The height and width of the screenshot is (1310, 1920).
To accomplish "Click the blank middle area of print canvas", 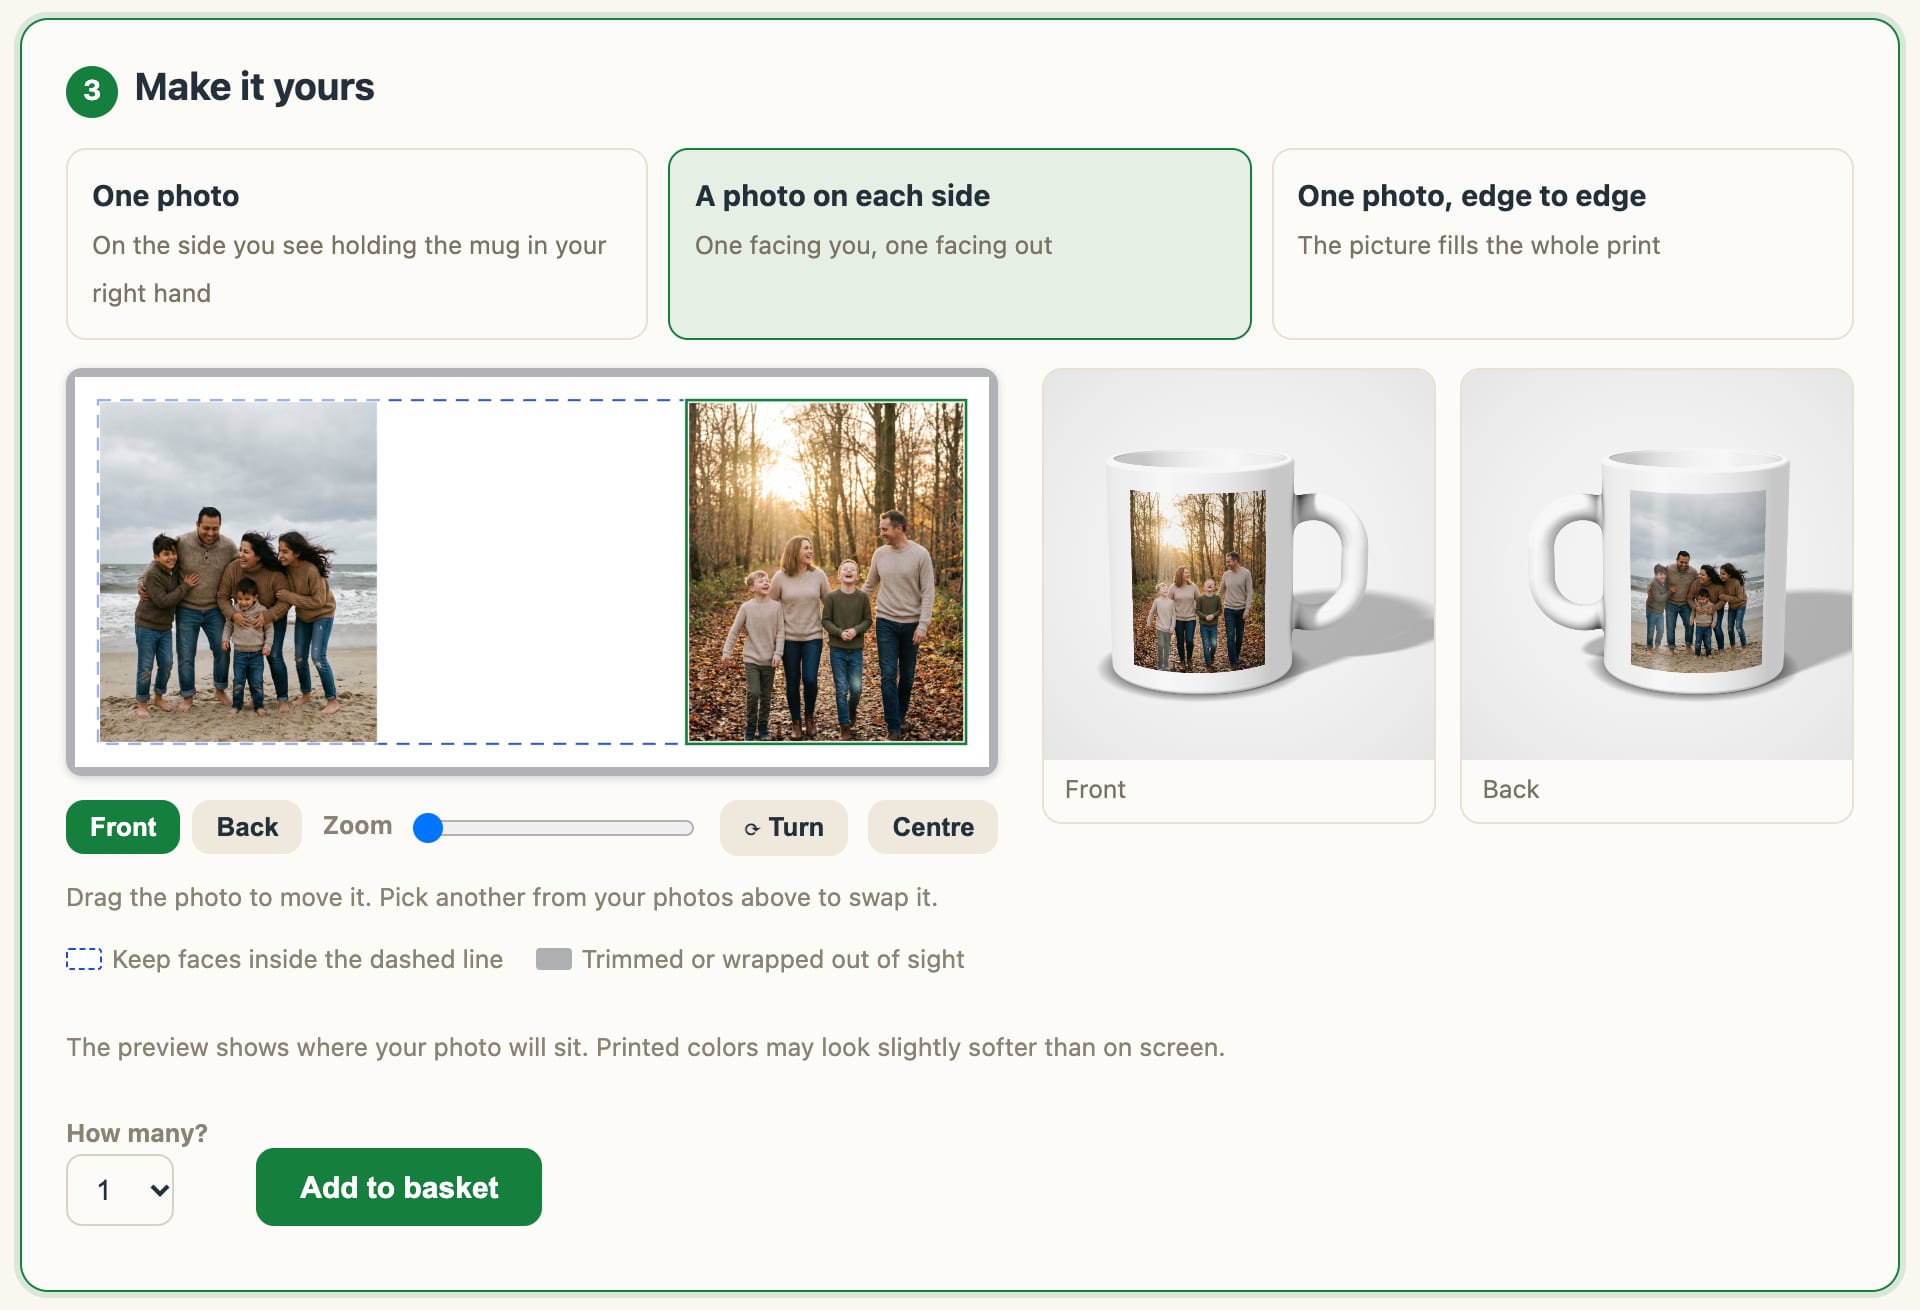I will pos(531,572).
